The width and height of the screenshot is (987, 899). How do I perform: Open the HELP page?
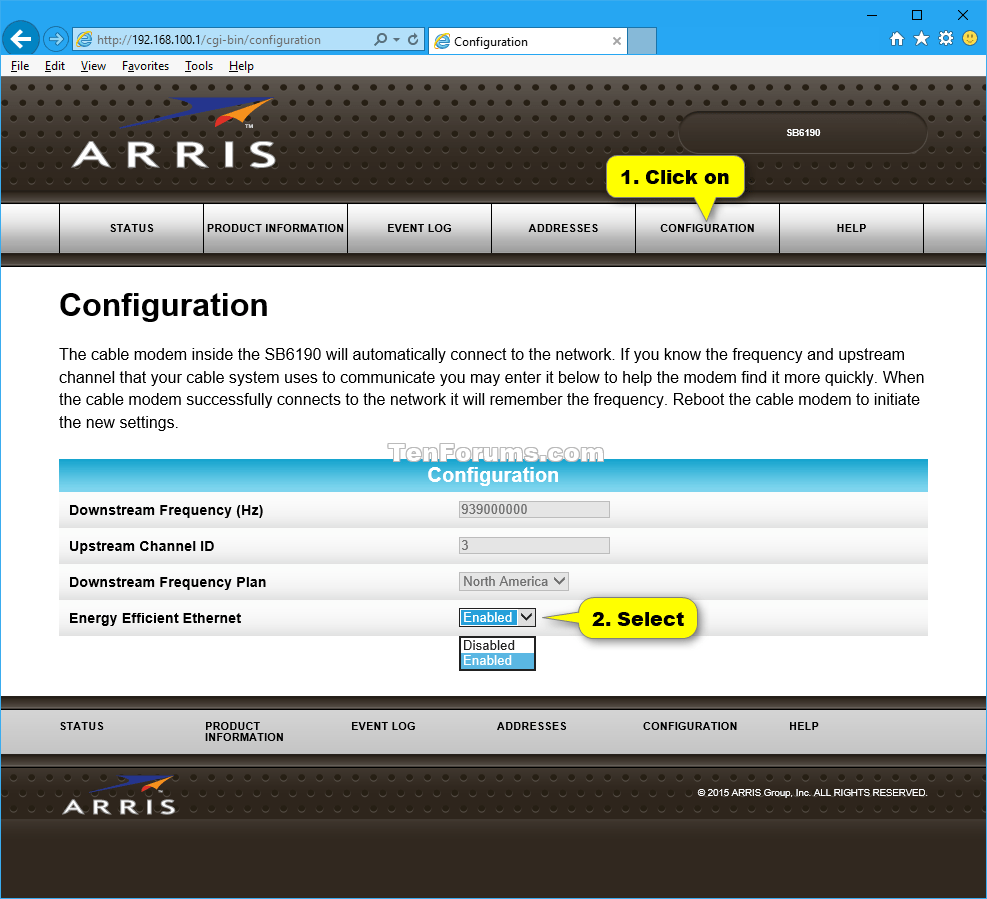[851, 228]
